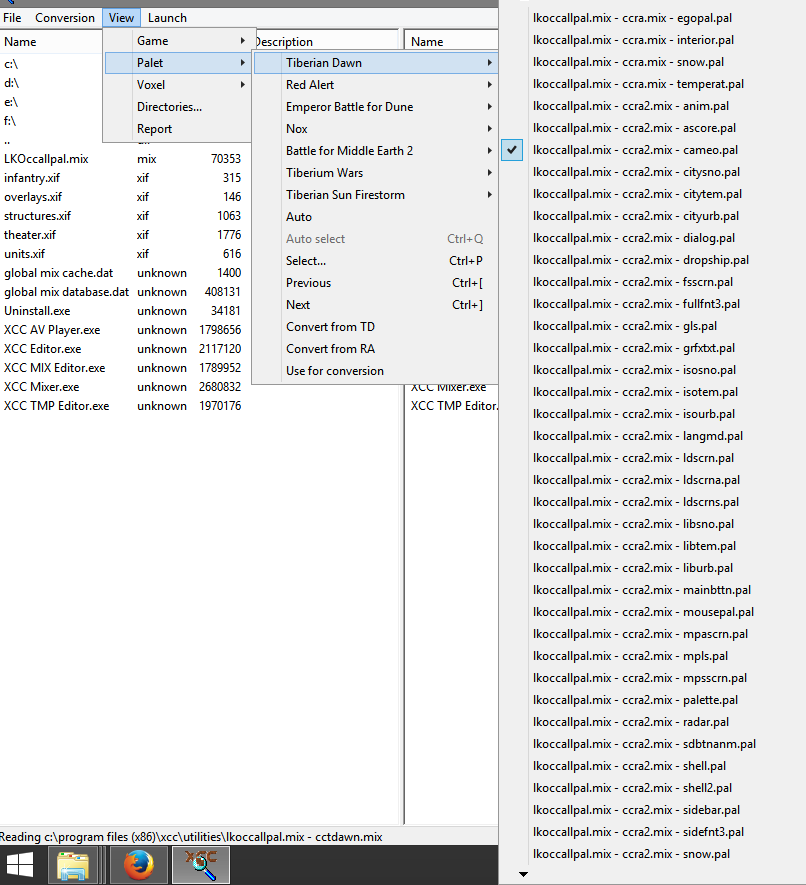Viewport: 806px width, 885px height.
Task: Launch Firefox from the taskbar
Action: (x=139, y=865)
